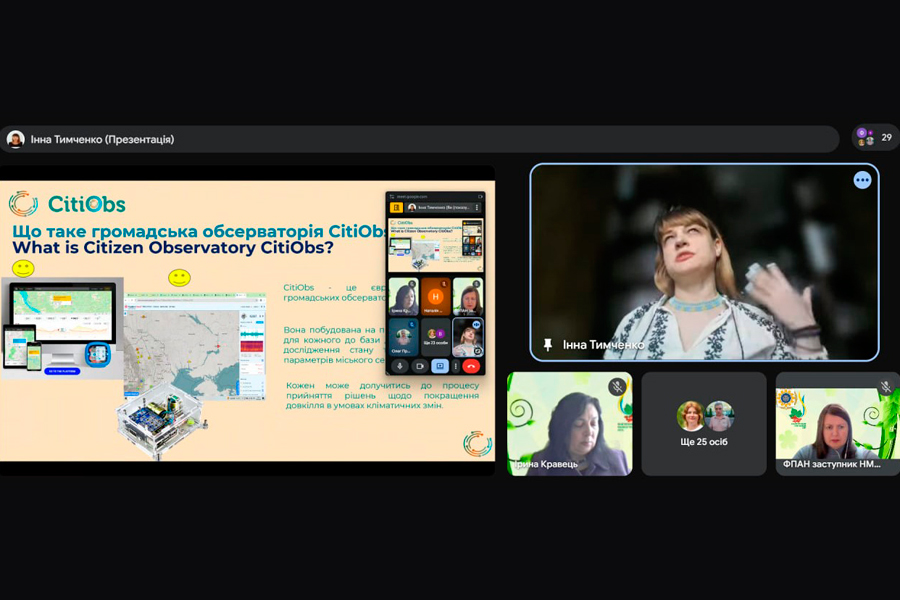
Task: Click the circular CitiObs emblem at the slide's bottom right
Action: click(x=477, y=443)
